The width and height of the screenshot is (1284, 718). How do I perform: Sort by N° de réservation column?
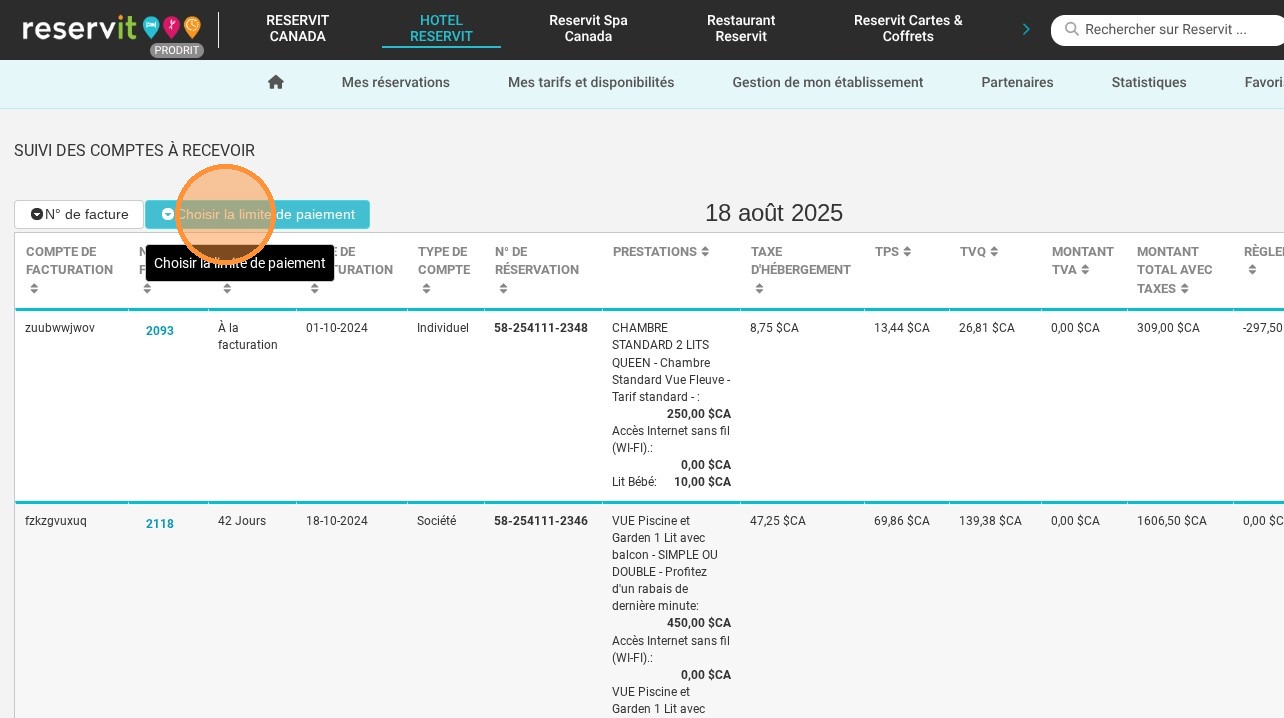point(503,289)
